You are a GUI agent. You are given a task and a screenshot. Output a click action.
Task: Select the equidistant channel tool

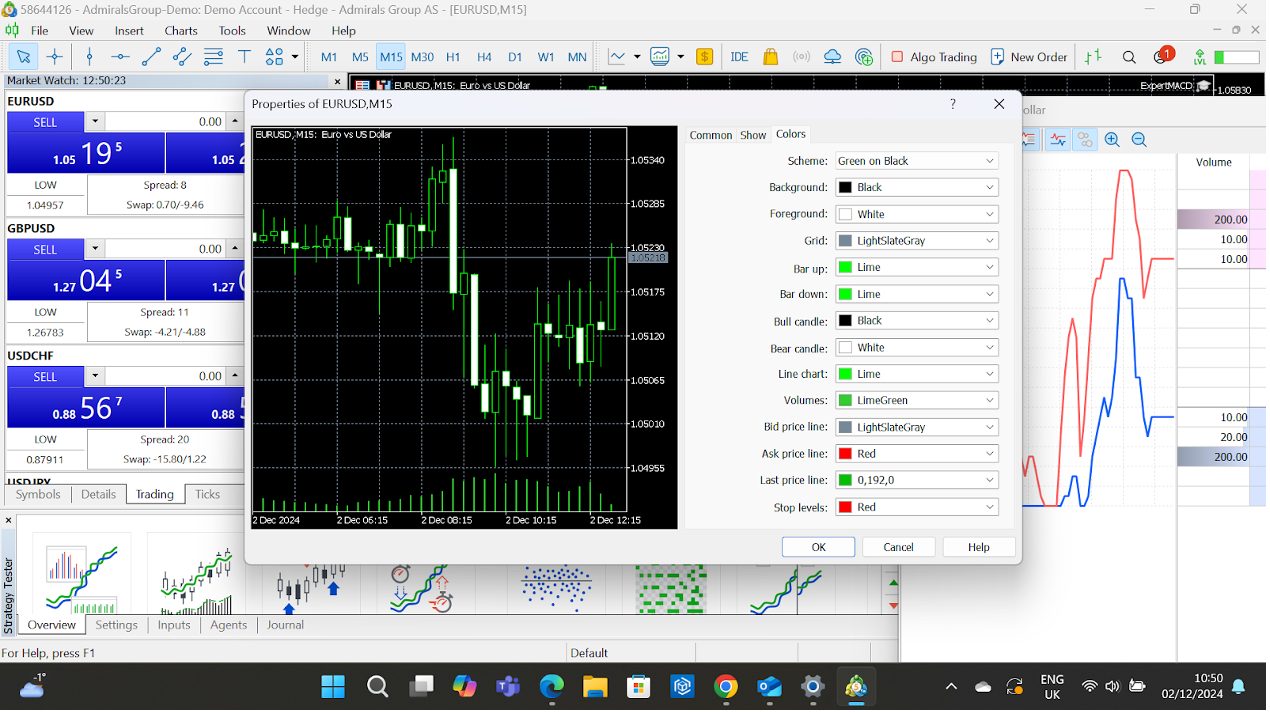183,57
